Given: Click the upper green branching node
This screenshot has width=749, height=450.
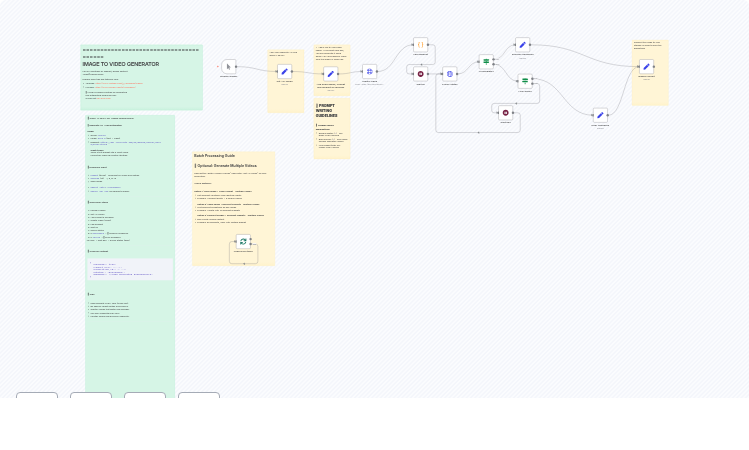Looking at the screenshot, I should 486,61.
